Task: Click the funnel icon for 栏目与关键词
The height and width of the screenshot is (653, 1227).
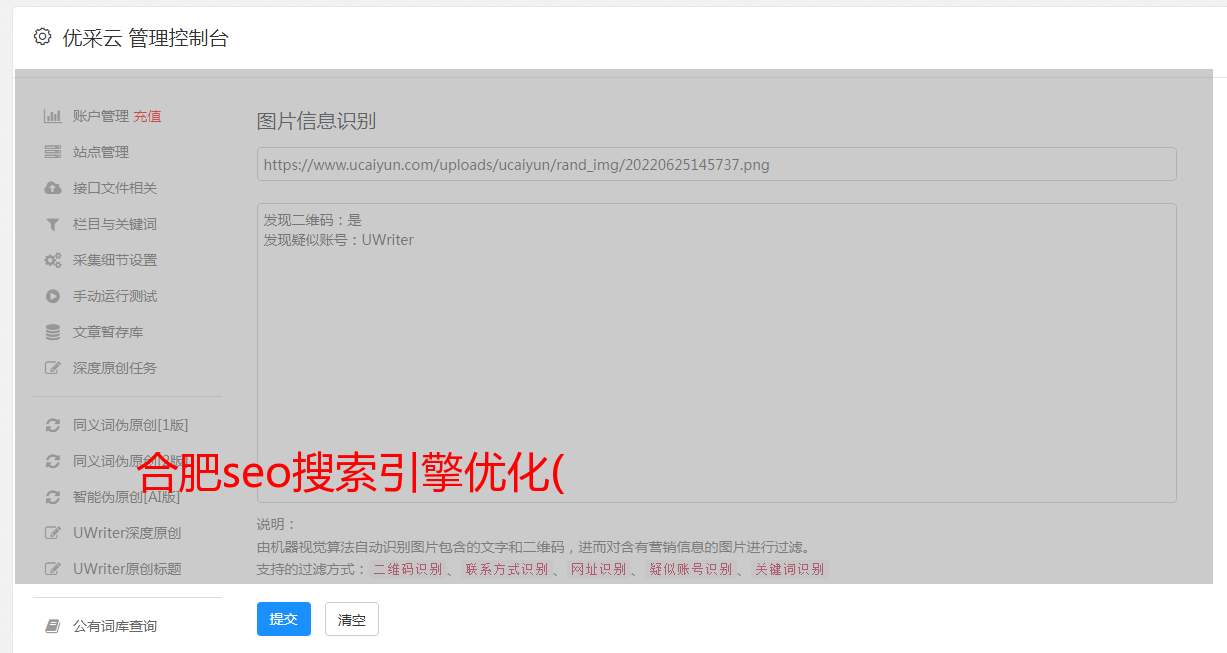Action: tap(52, 224)
